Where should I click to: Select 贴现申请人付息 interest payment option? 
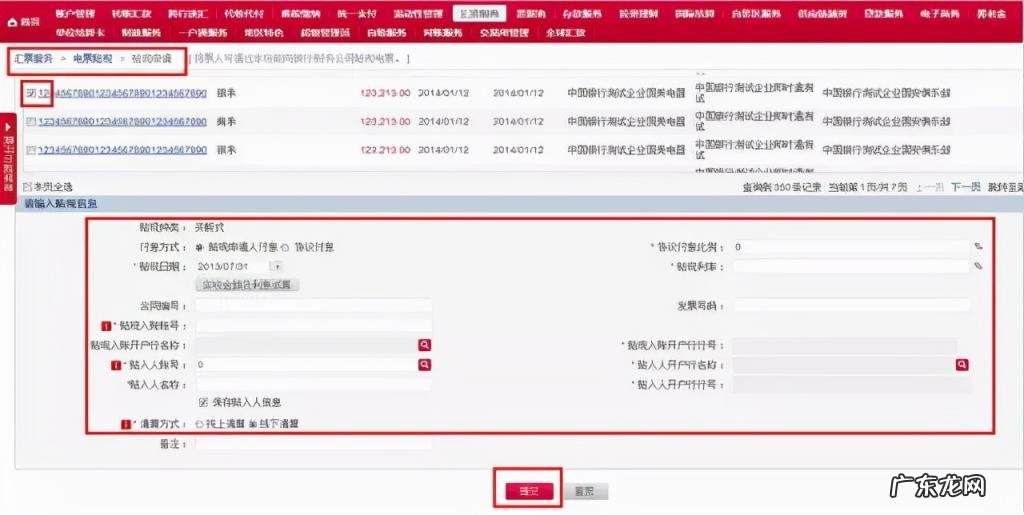coord(200,247)
